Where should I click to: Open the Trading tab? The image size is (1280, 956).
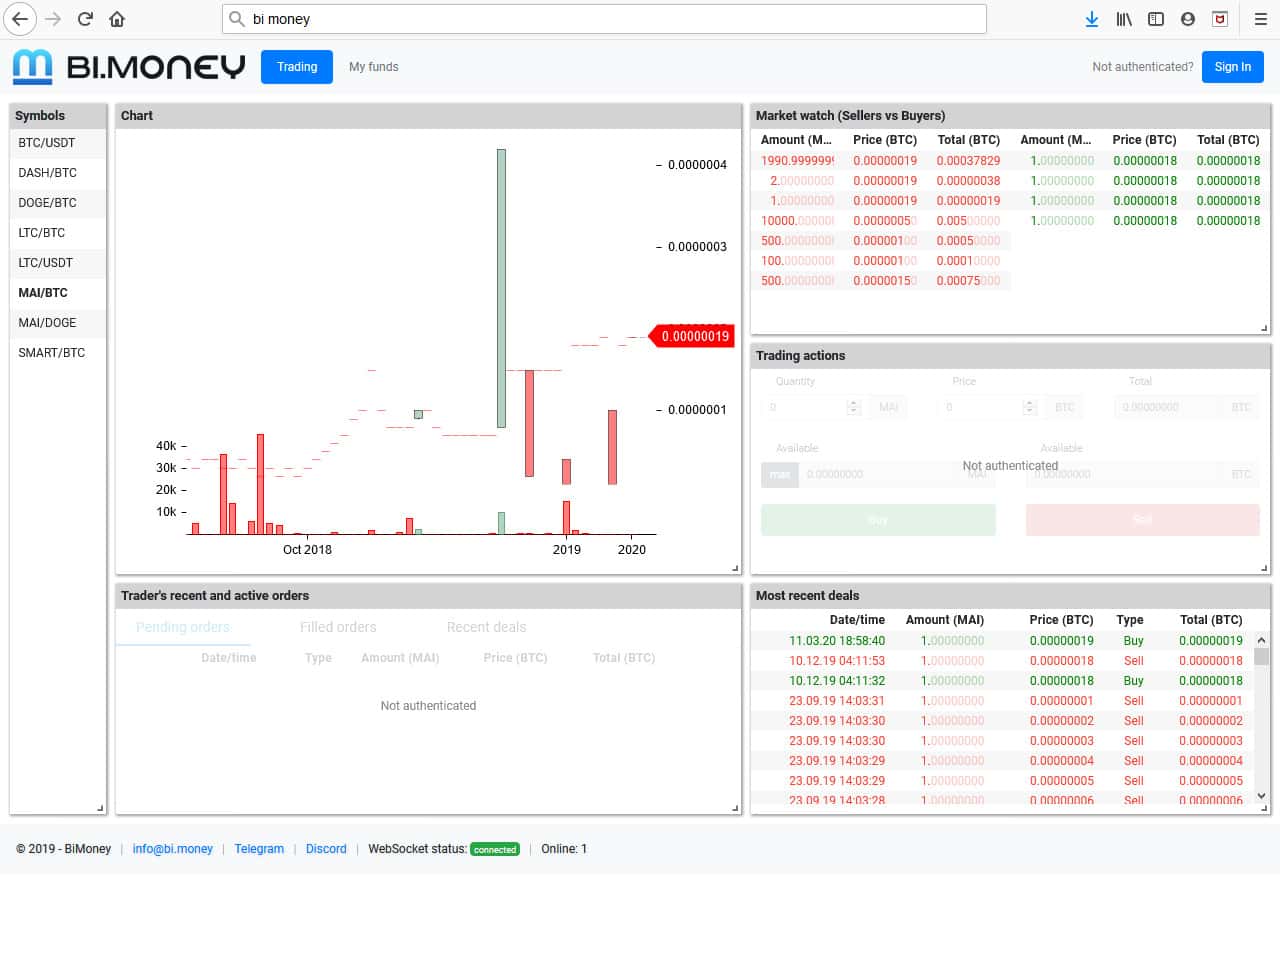click(297, 67)
